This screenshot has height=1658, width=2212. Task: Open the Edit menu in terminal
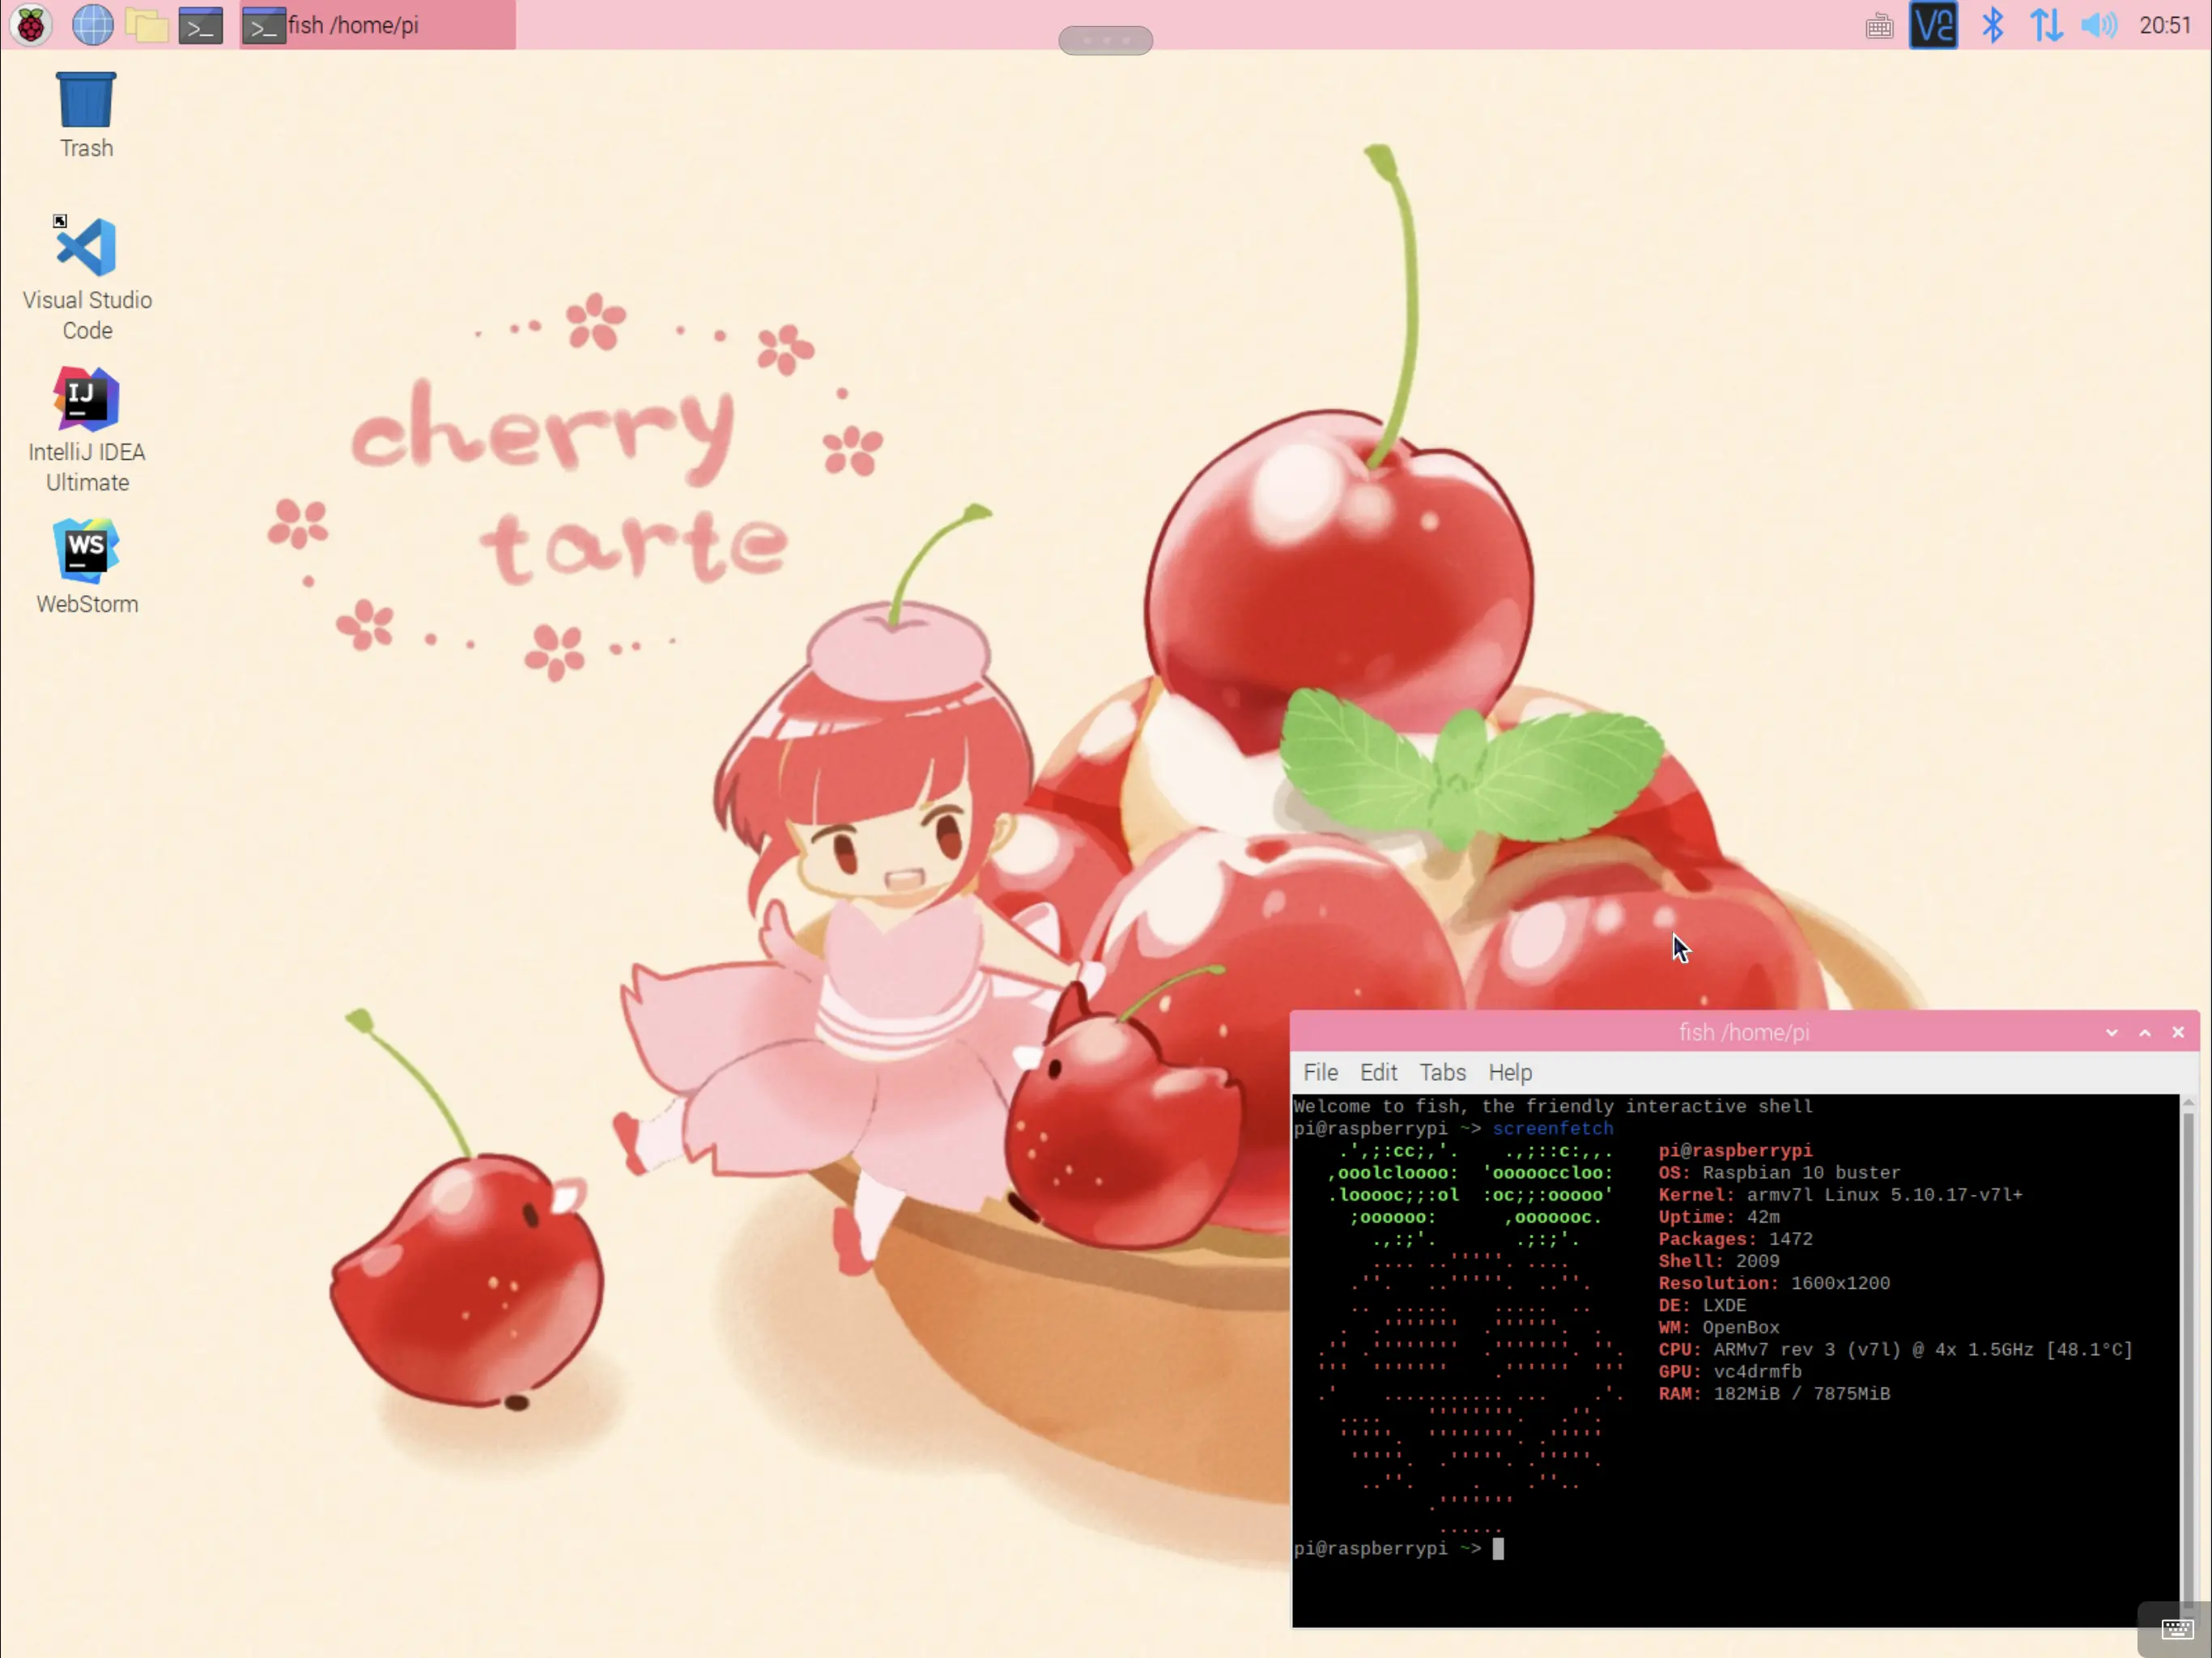coord(1378,1072)
